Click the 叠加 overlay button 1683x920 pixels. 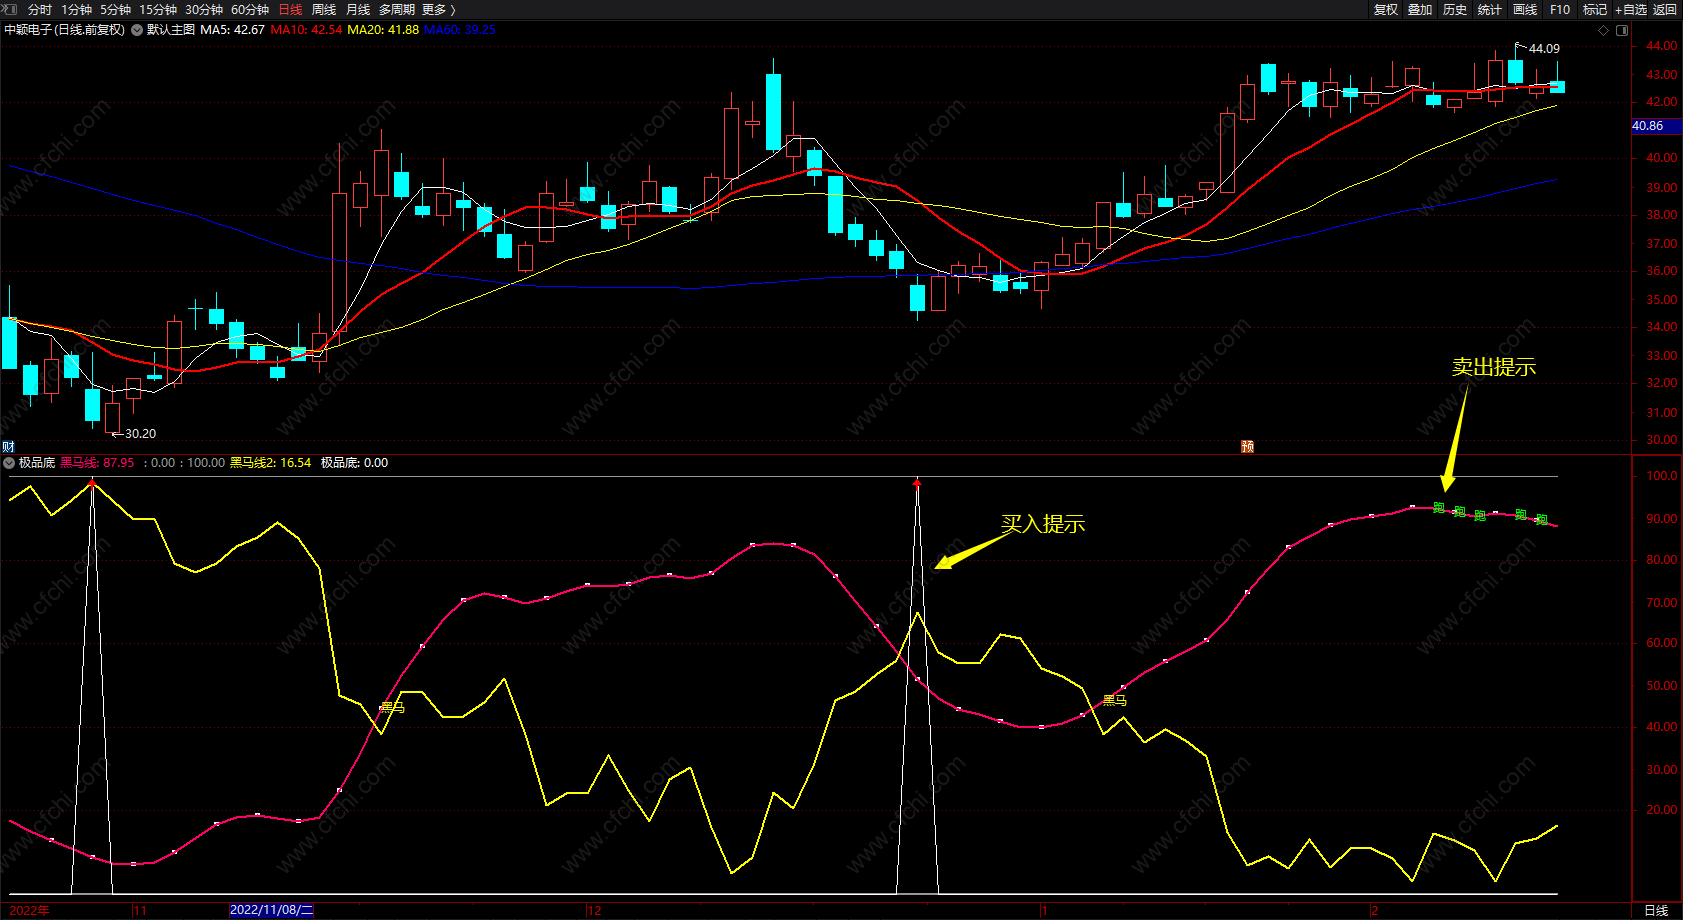[x=1420, y=9]
